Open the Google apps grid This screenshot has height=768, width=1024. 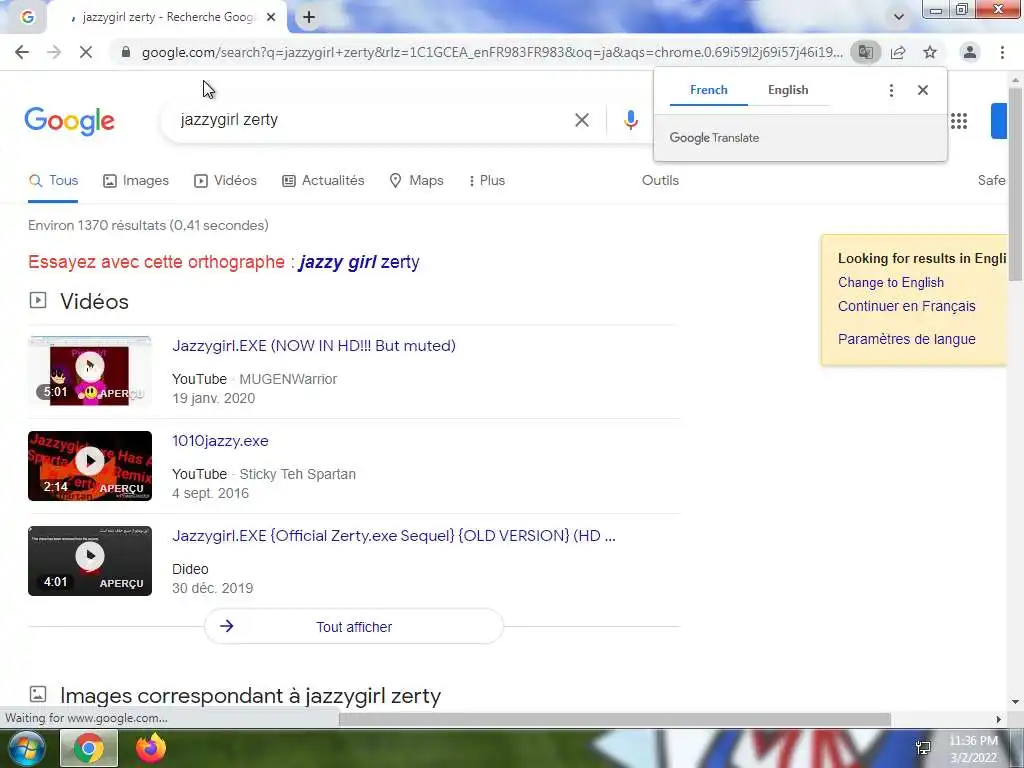point(959,121)
